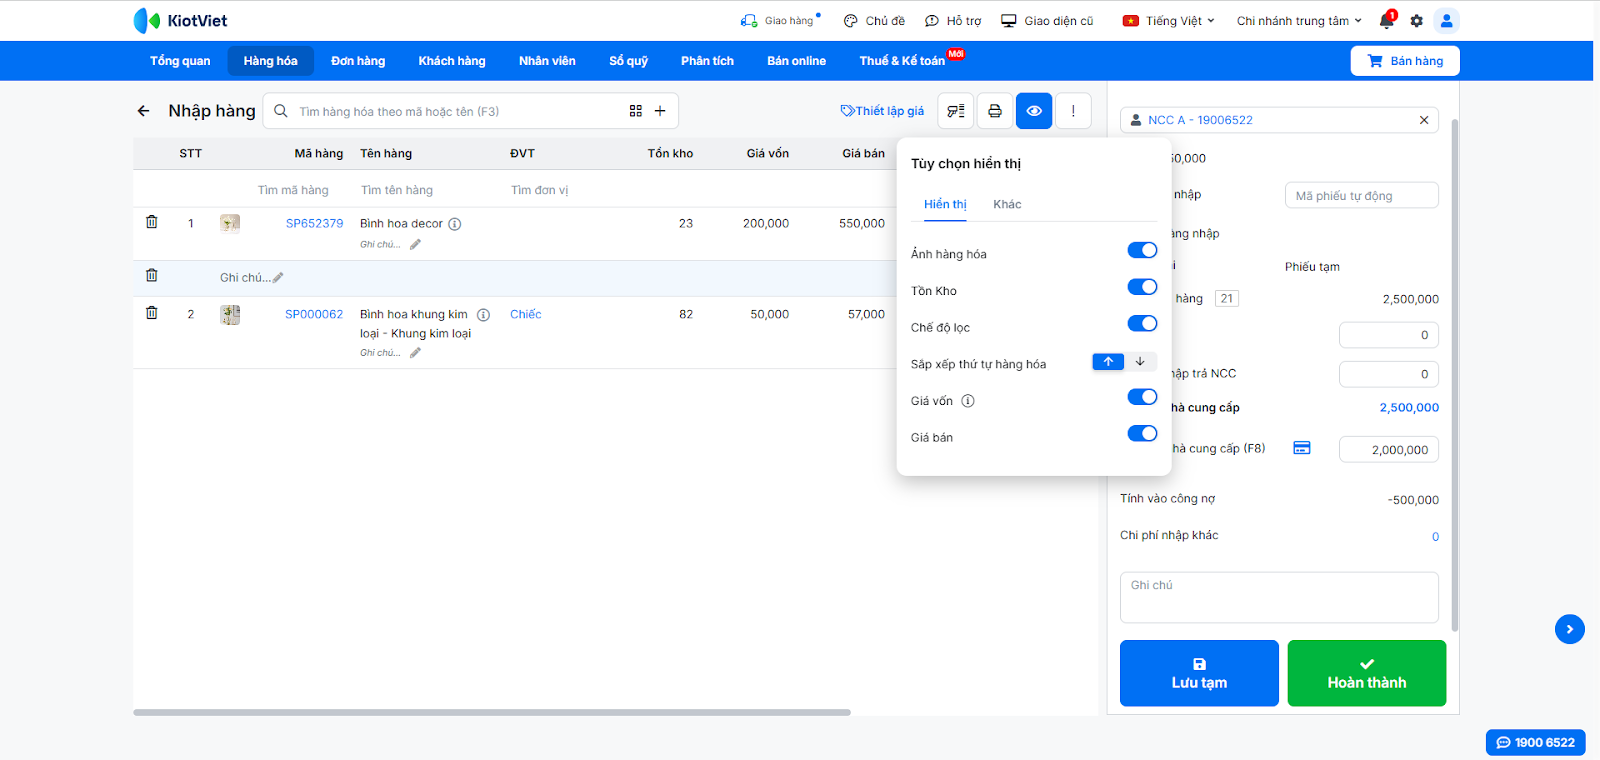Click the back arrow beside Nhập hàng
This screenshot has height=760, width=1600.
click(144, 111)
